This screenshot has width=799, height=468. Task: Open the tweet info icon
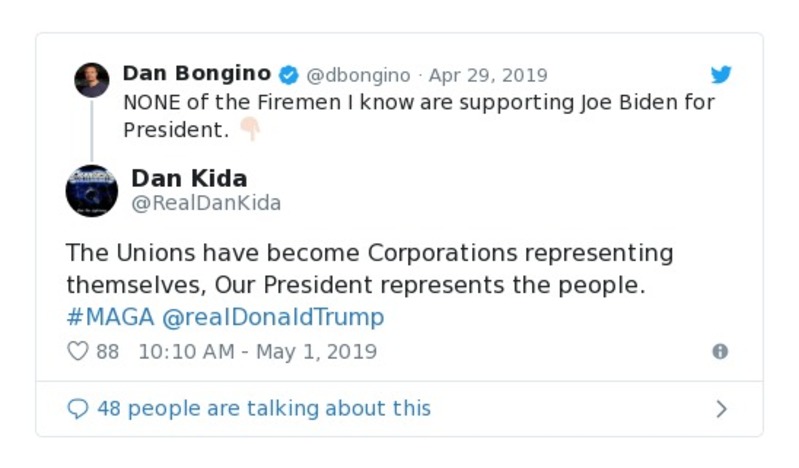tap(719, 352)
